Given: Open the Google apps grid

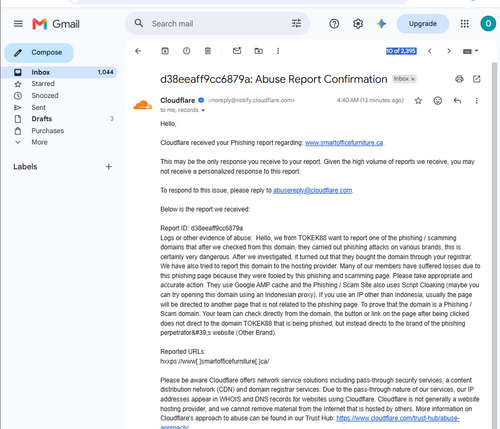Looking at the screenshot, I should pos(465,24).
